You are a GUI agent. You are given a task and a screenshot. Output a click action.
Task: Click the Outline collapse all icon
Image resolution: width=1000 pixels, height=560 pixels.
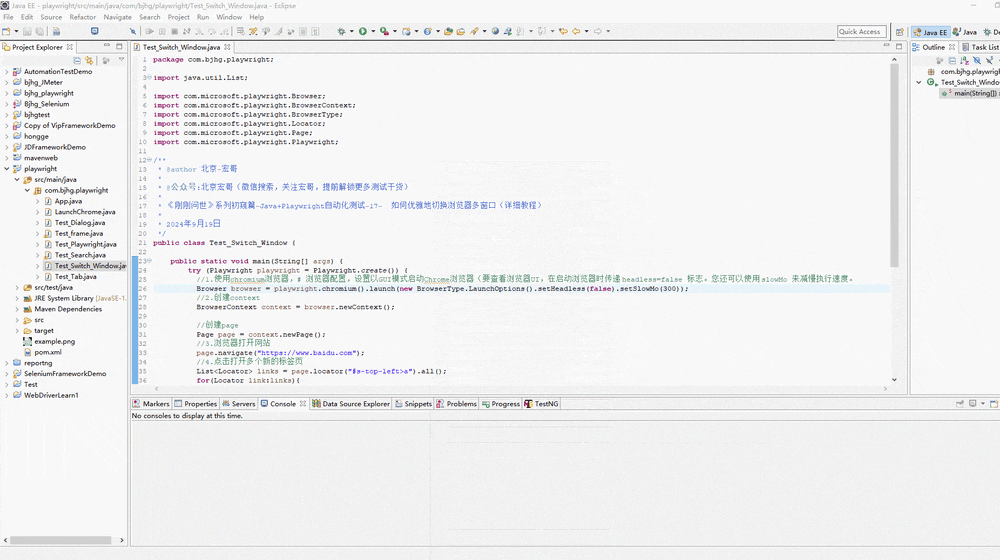click(x=952, y=61)
